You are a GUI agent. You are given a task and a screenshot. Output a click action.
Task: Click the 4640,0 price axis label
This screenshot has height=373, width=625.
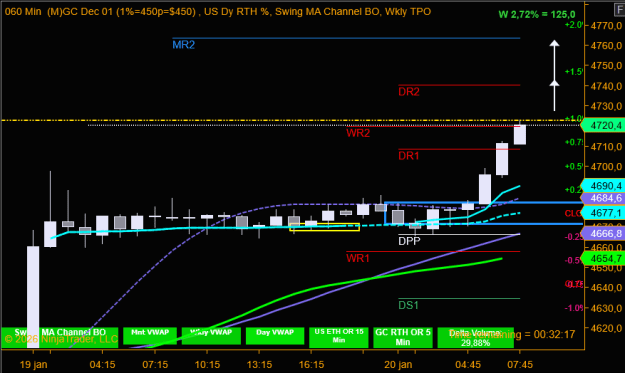point(606,288)
